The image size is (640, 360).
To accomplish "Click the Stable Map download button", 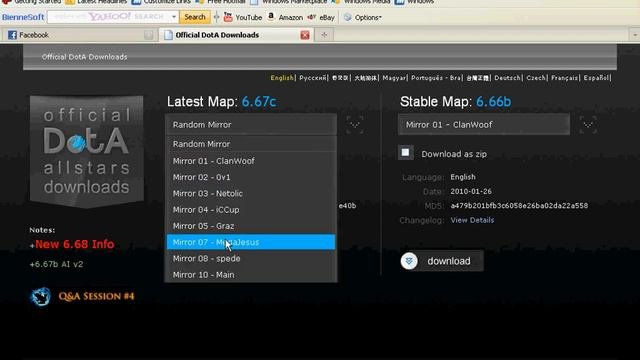I will (442, 261).
